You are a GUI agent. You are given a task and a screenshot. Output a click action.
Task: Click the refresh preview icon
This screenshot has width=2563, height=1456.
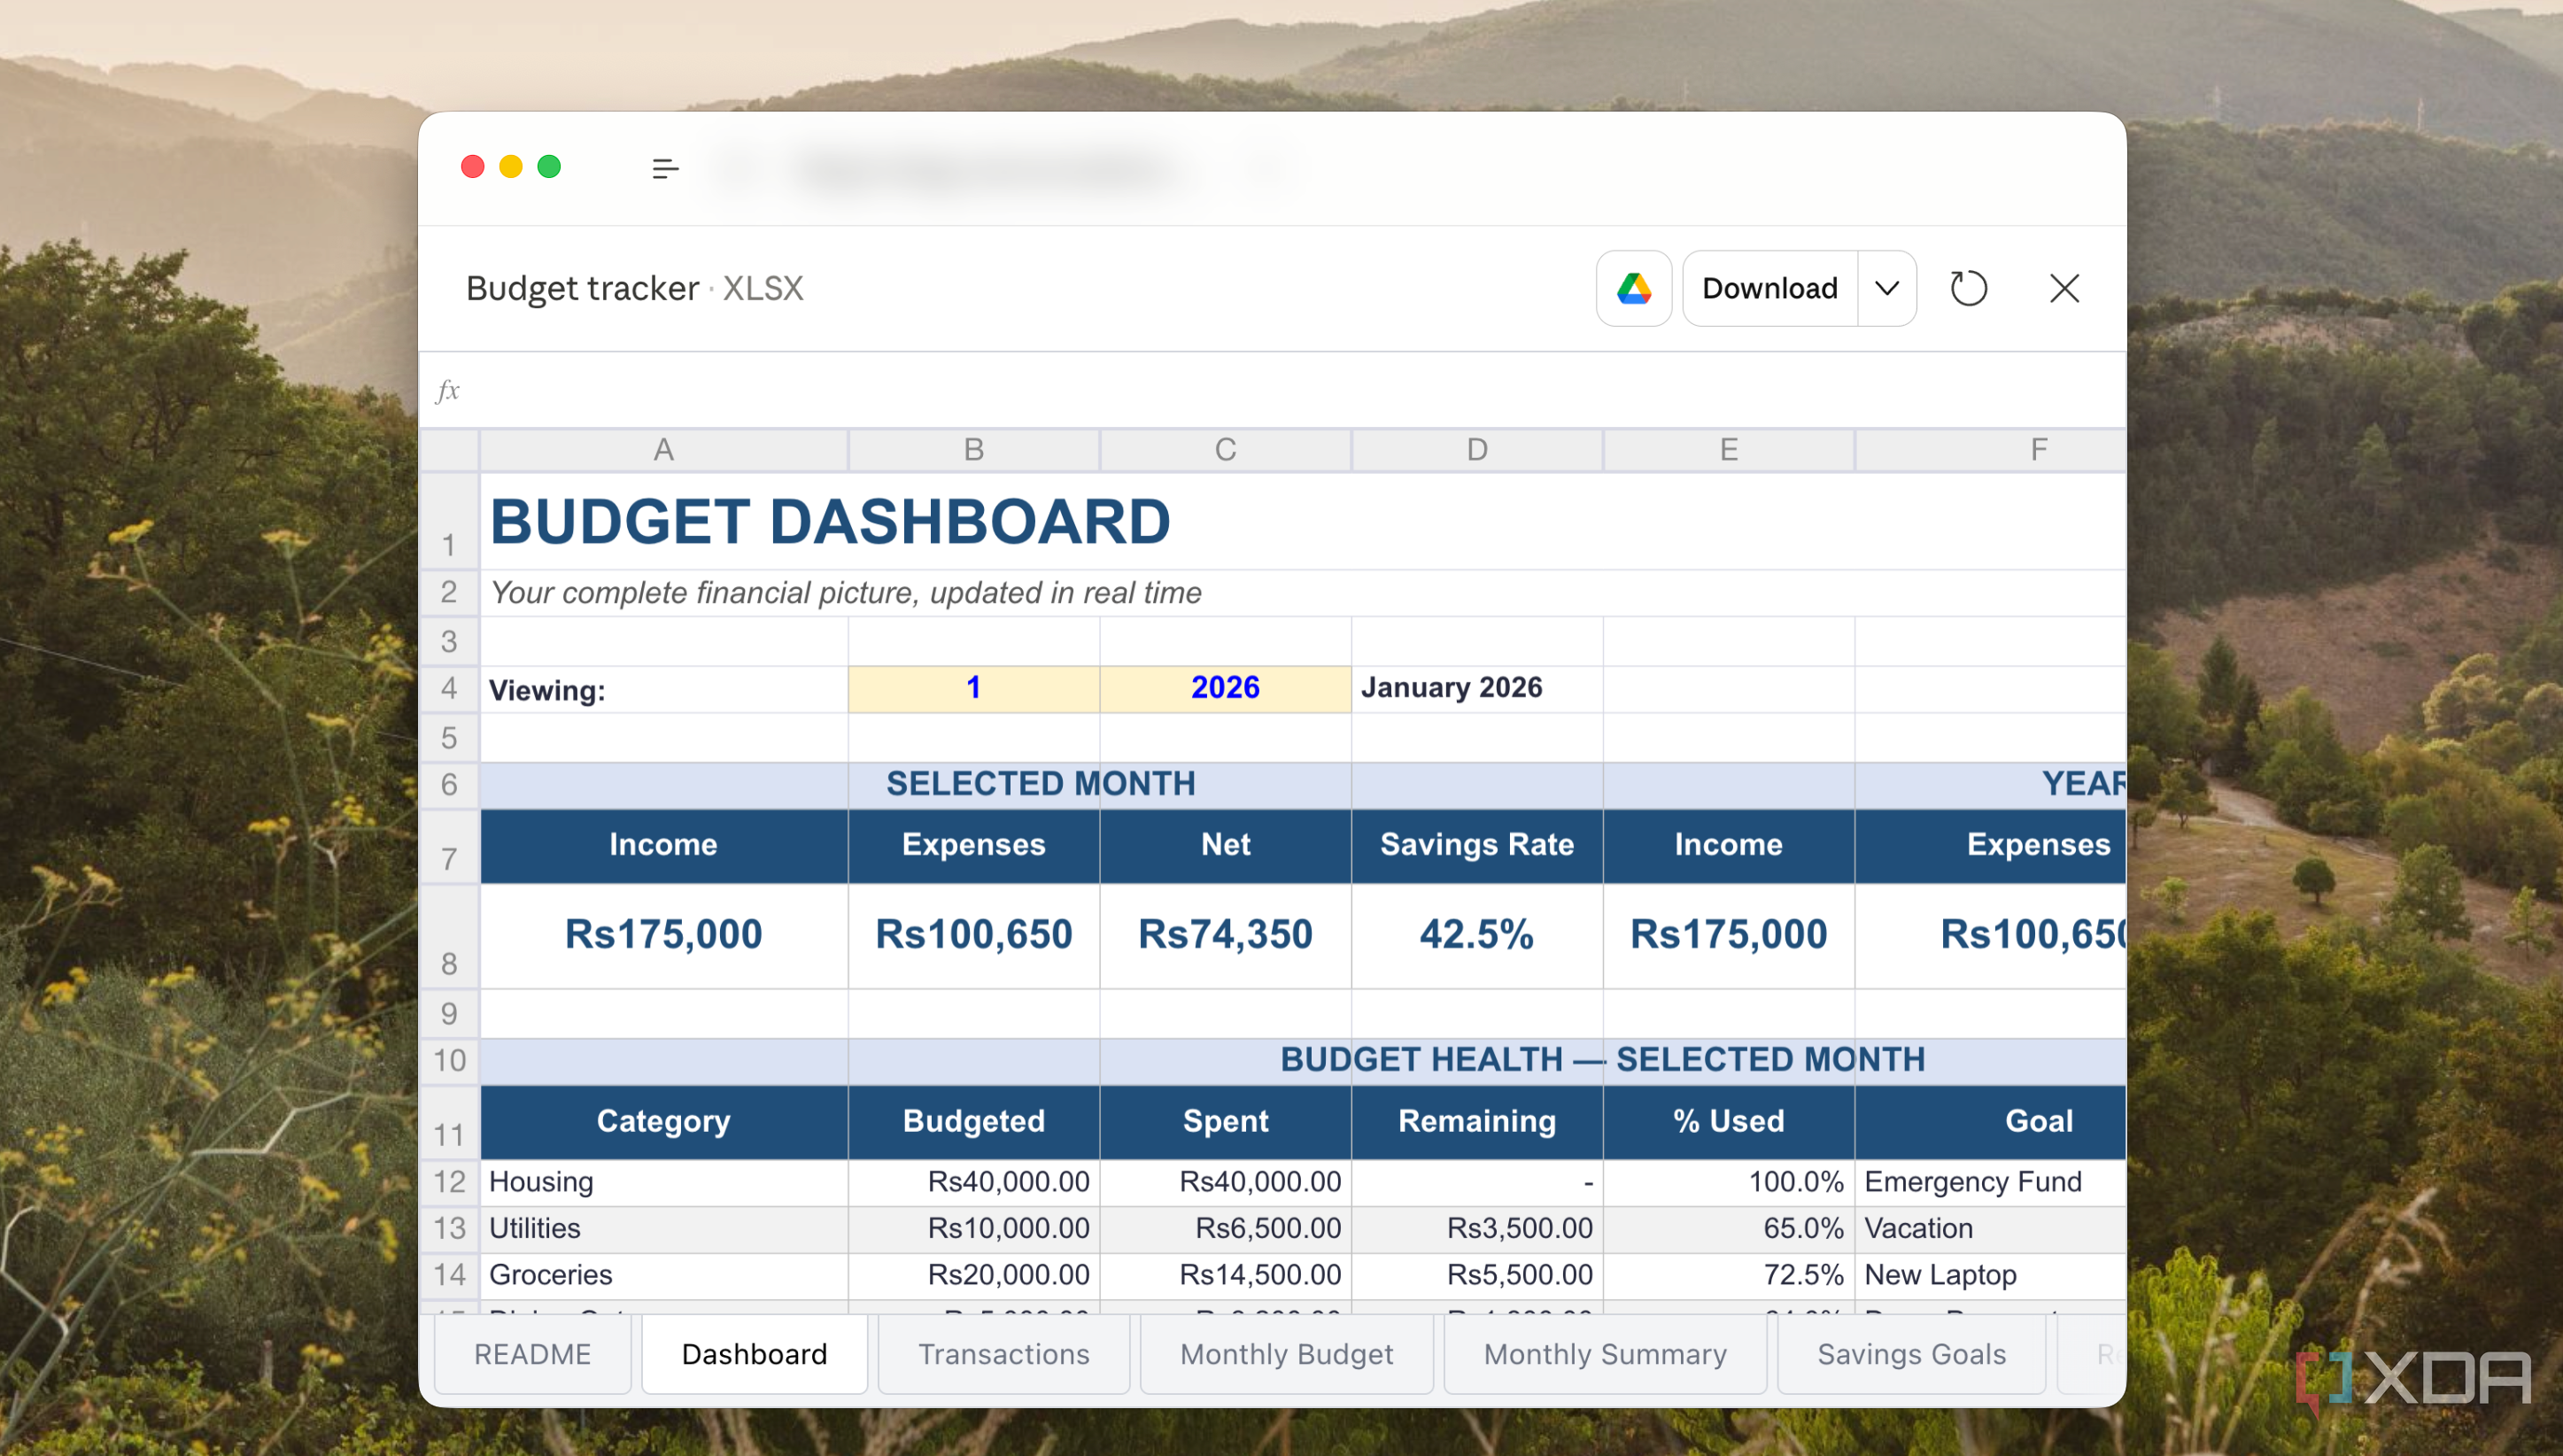tap(1968, 288)
